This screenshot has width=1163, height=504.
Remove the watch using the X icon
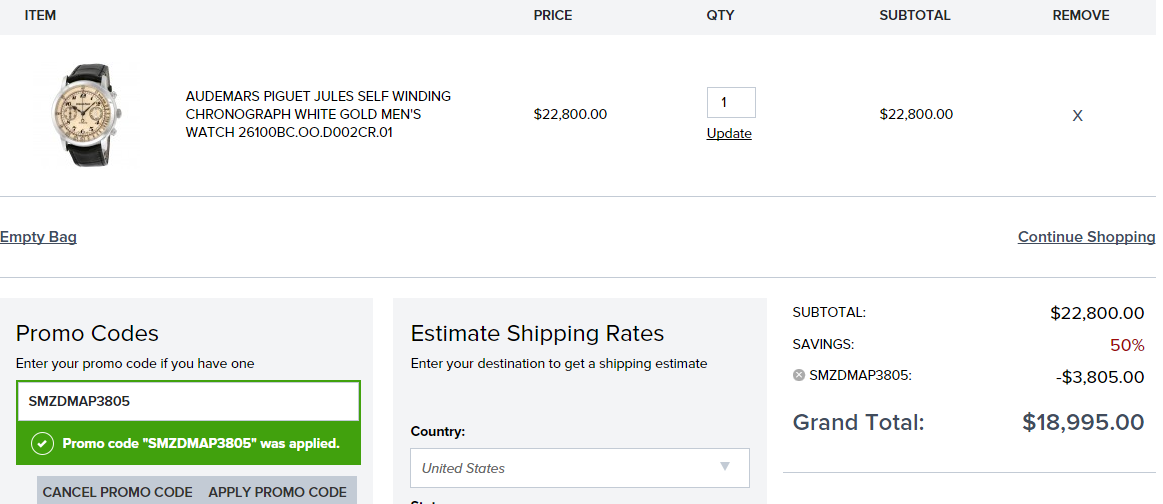(1077, 116)
